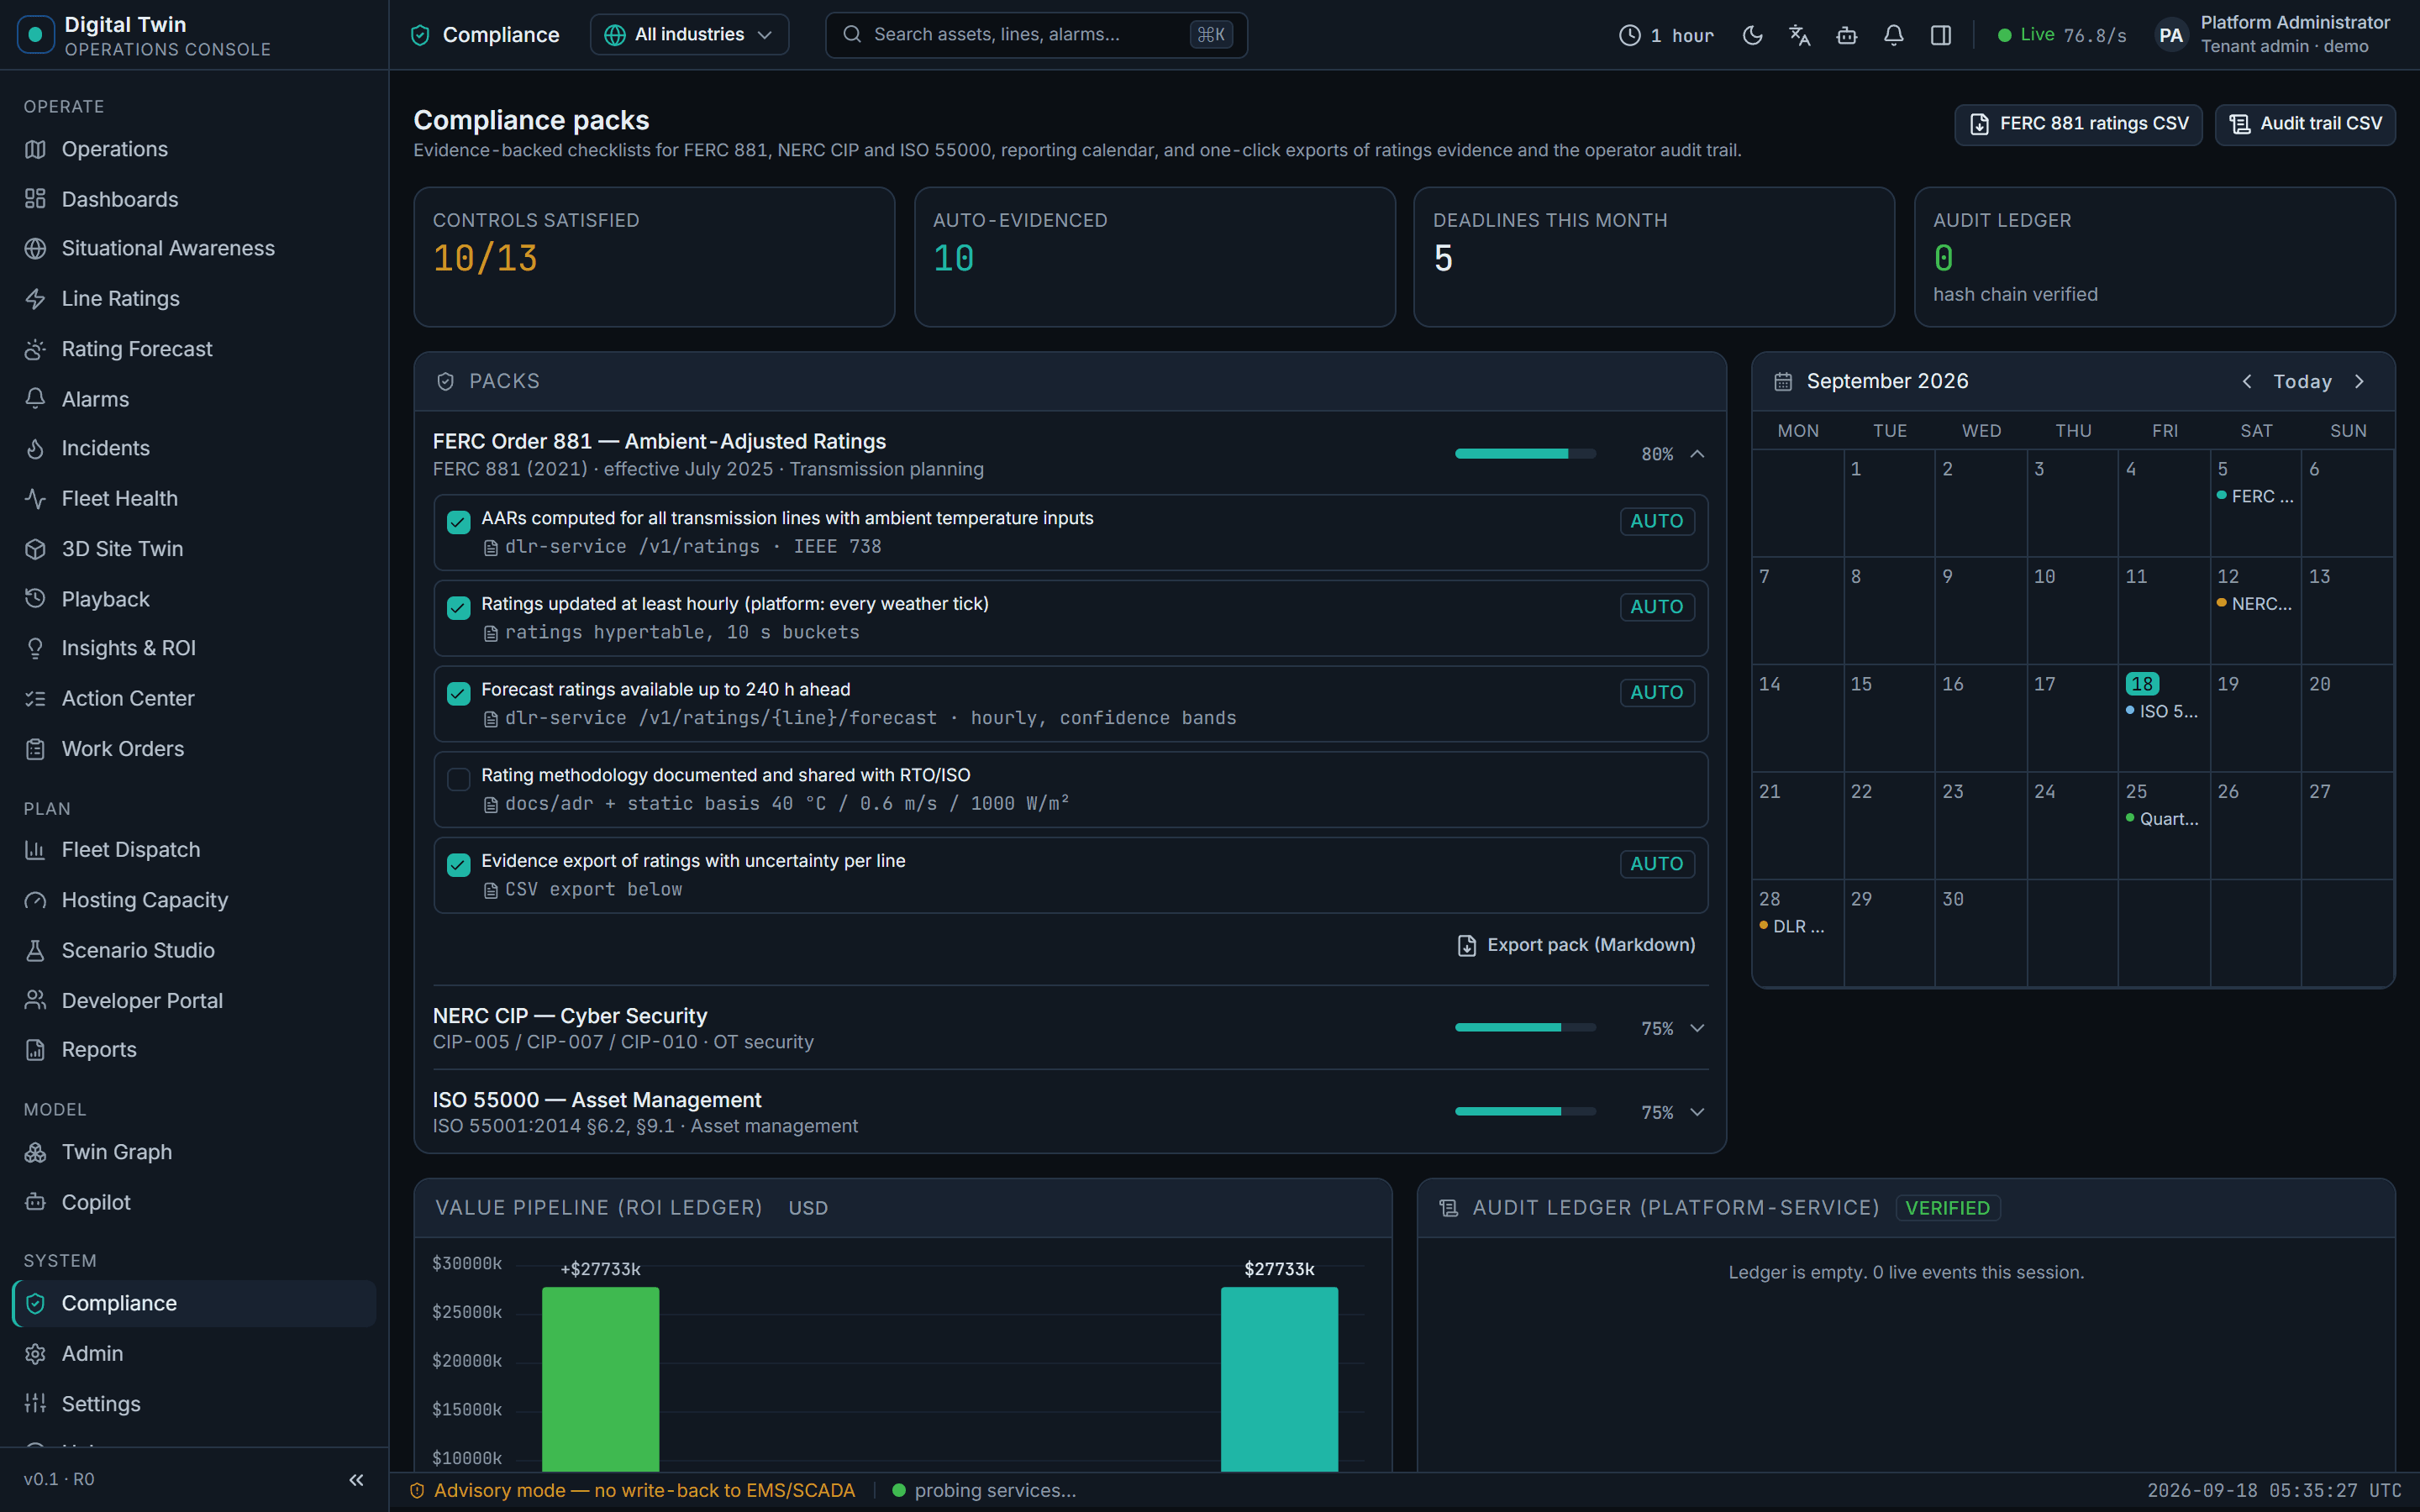2420x1512 pixels.
Task: Open Reports in the sidebar
Action: coord(194,1049)
